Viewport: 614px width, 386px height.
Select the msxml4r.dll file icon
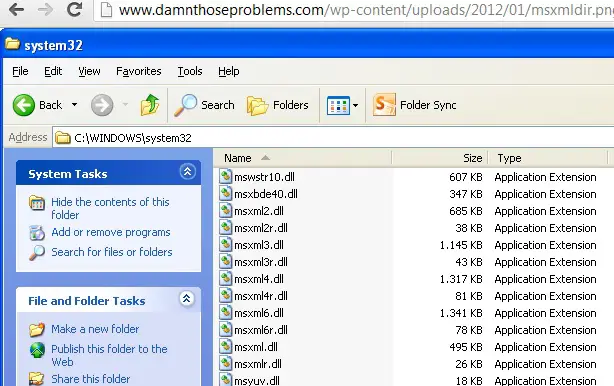click(226, 296)
